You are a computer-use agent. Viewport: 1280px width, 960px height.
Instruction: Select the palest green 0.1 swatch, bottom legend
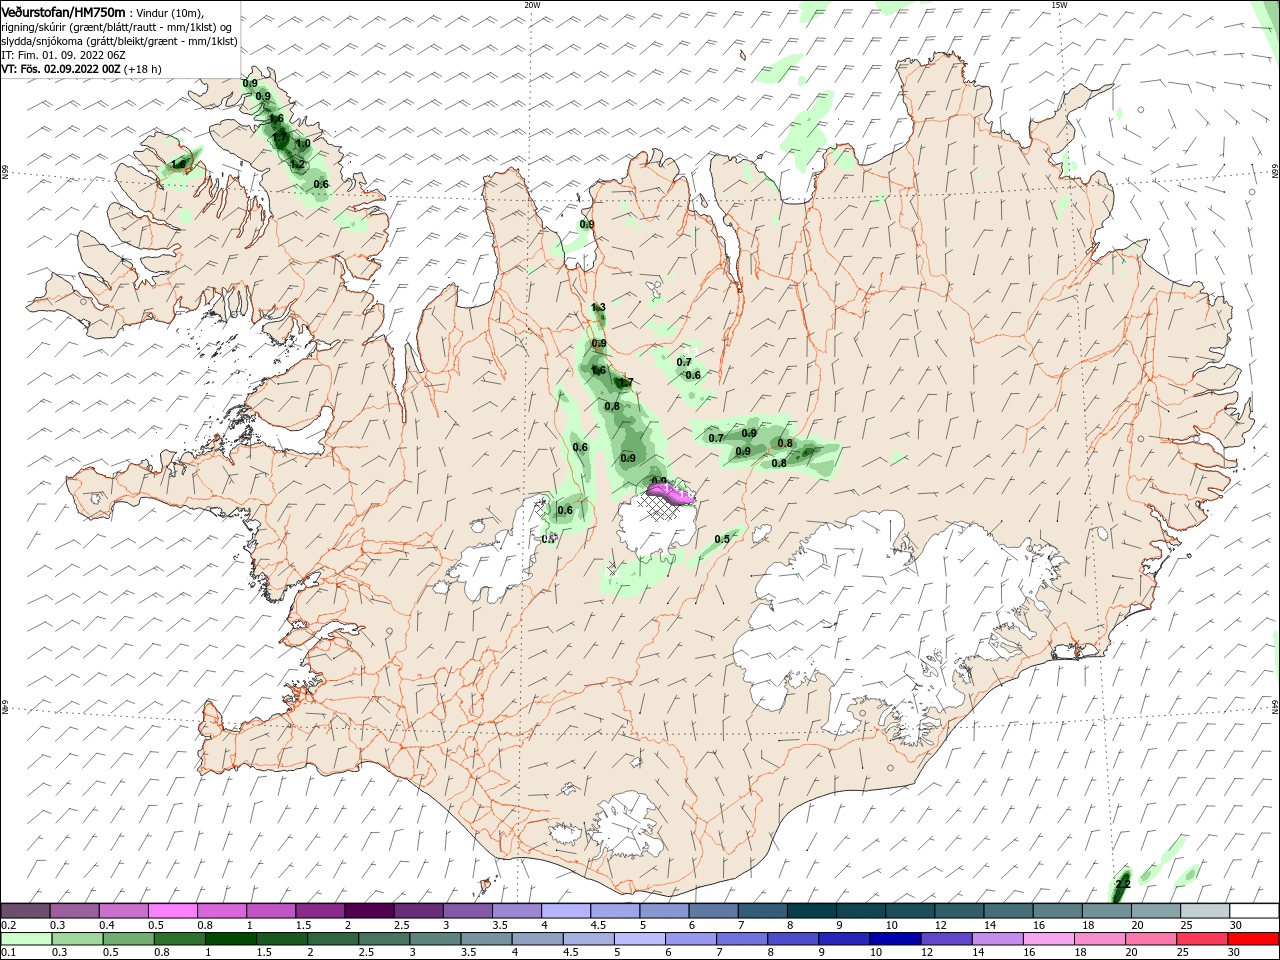pyautogui.click(x=27, y=939)
